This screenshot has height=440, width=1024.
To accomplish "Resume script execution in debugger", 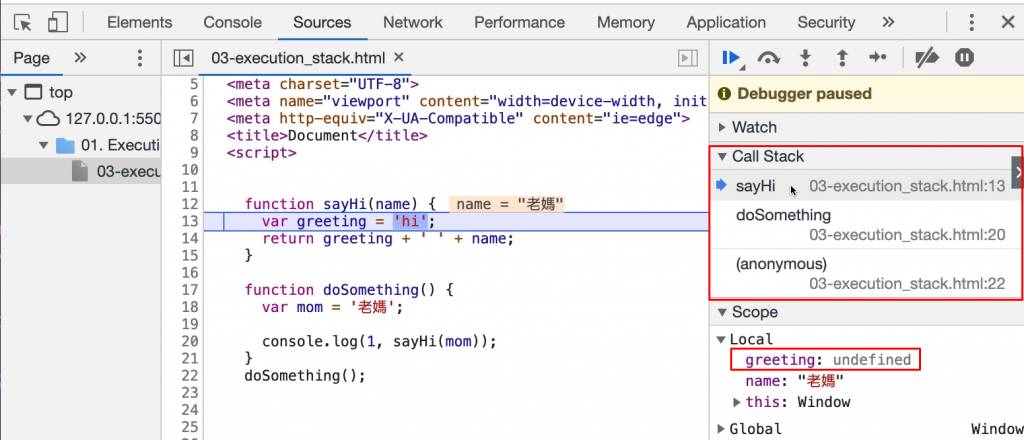I will (731, 58).
